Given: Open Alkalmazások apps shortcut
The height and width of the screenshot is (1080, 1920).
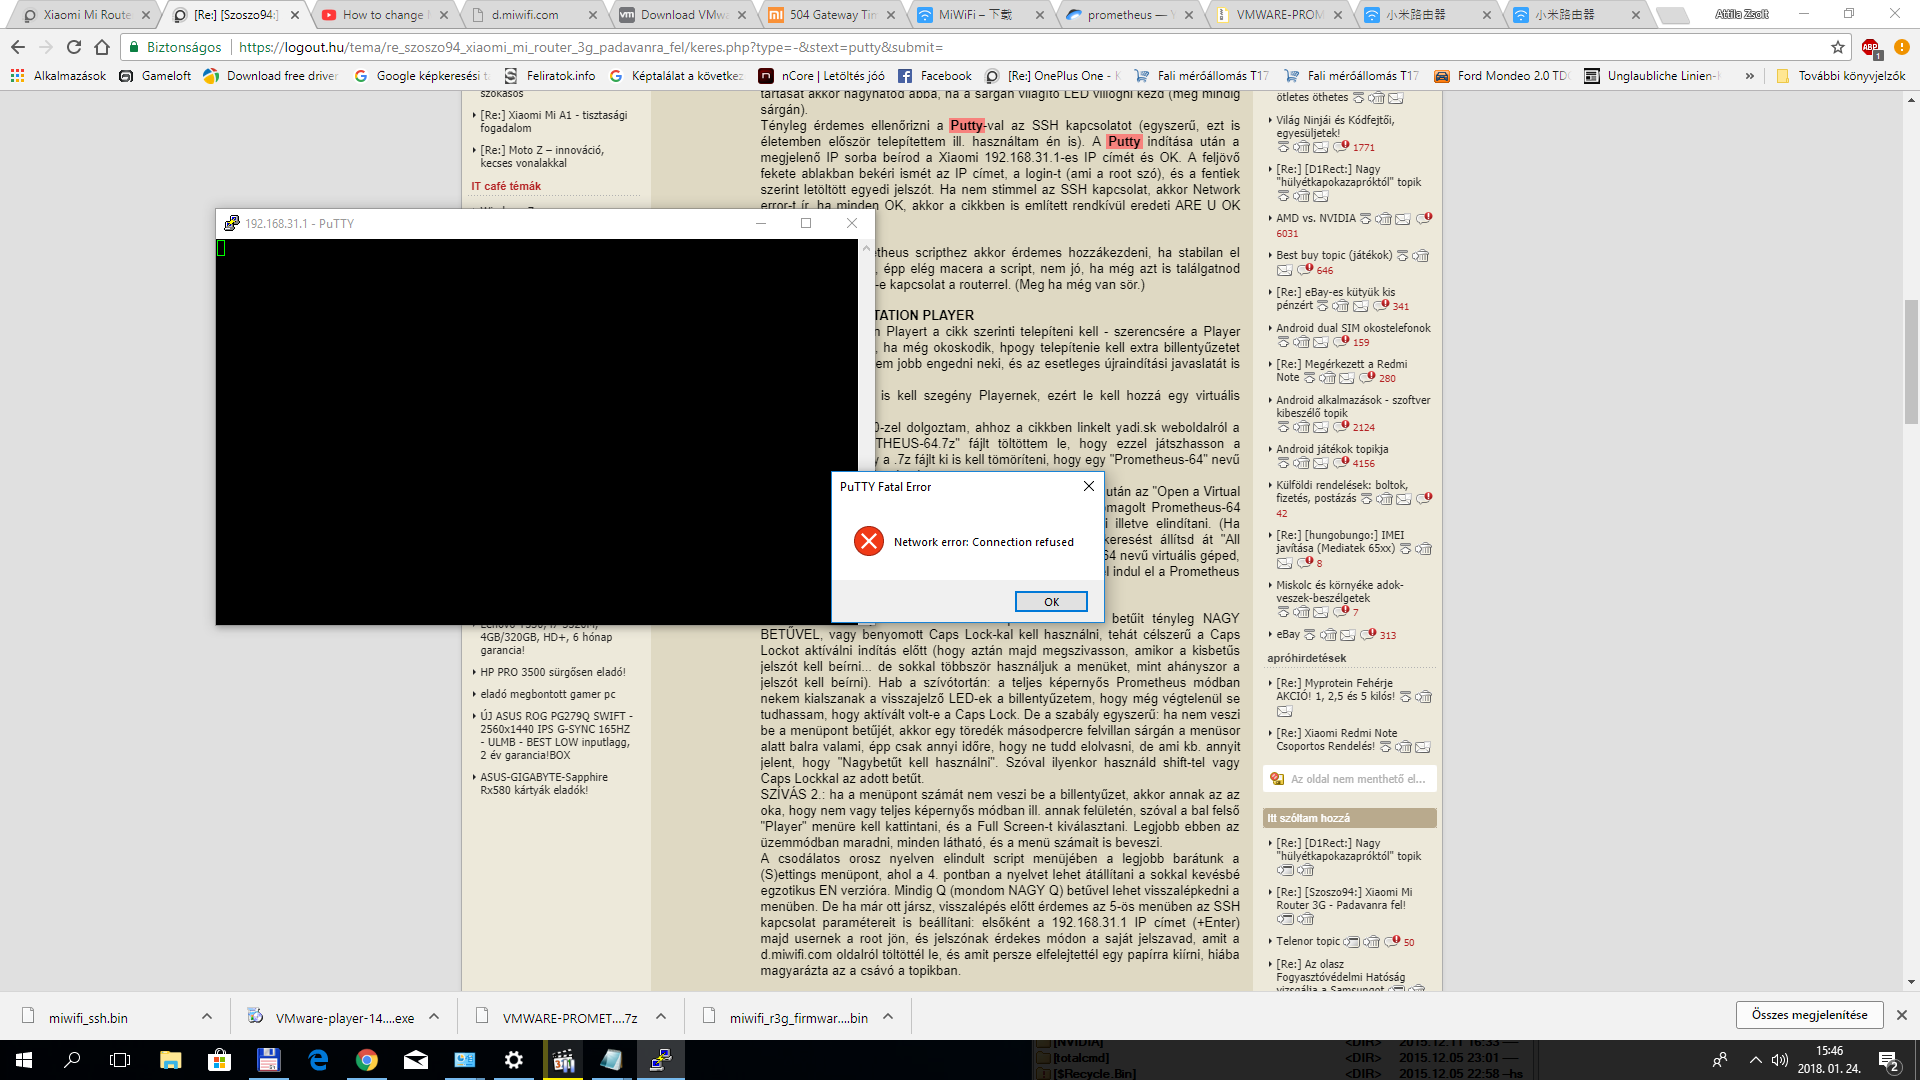Looking at the screenshot, I should click(x=58, y=75).
